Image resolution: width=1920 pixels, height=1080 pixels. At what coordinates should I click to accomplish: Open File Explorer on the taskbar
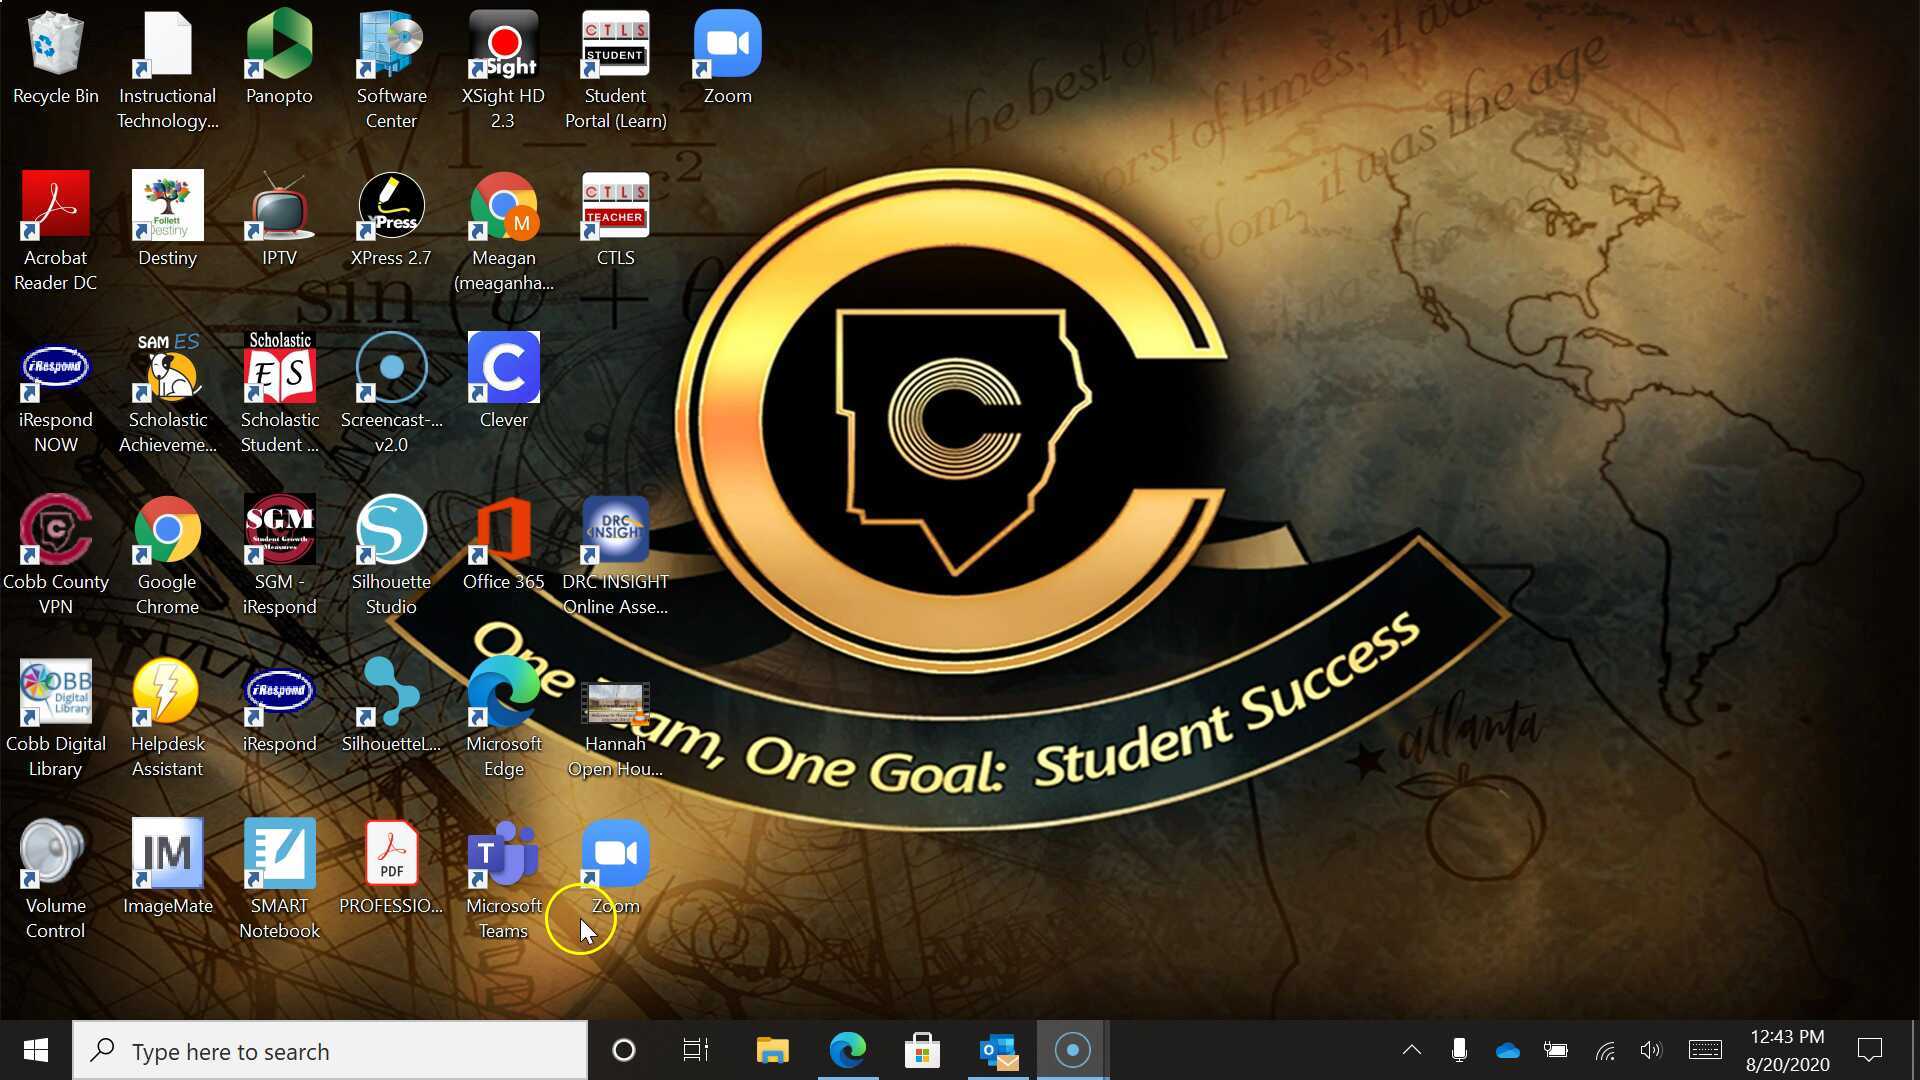pyautogui.click(x=771, y=1050)
